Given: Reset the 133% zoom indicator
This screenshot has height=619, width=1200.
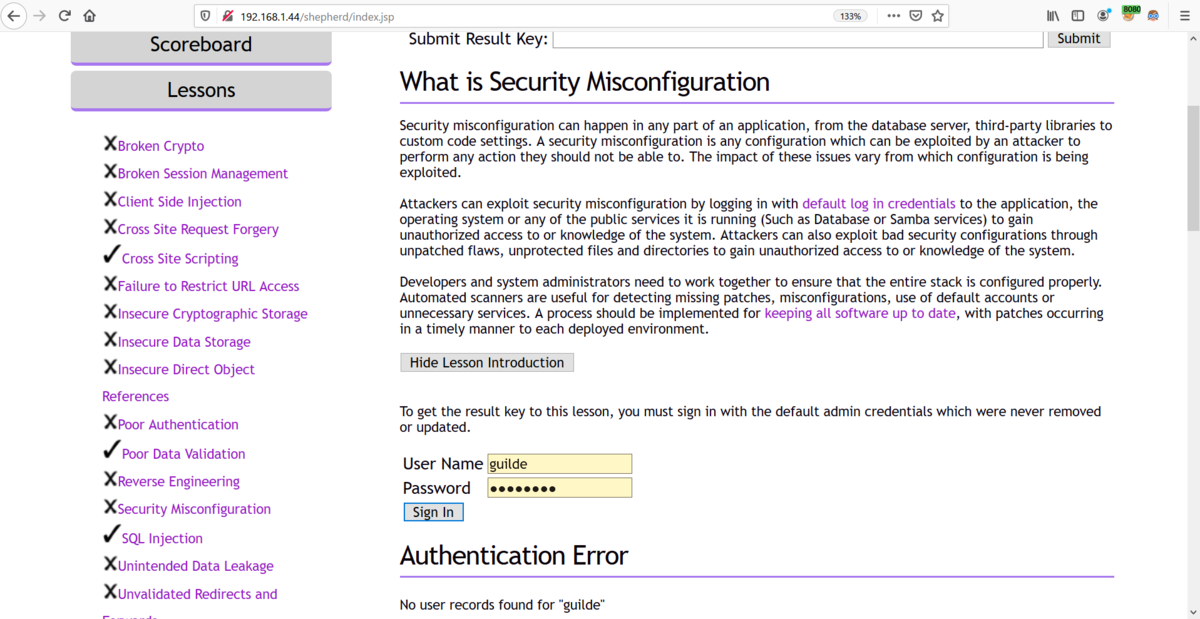Looking at the screenshot, I should click(x=850, y=16).
